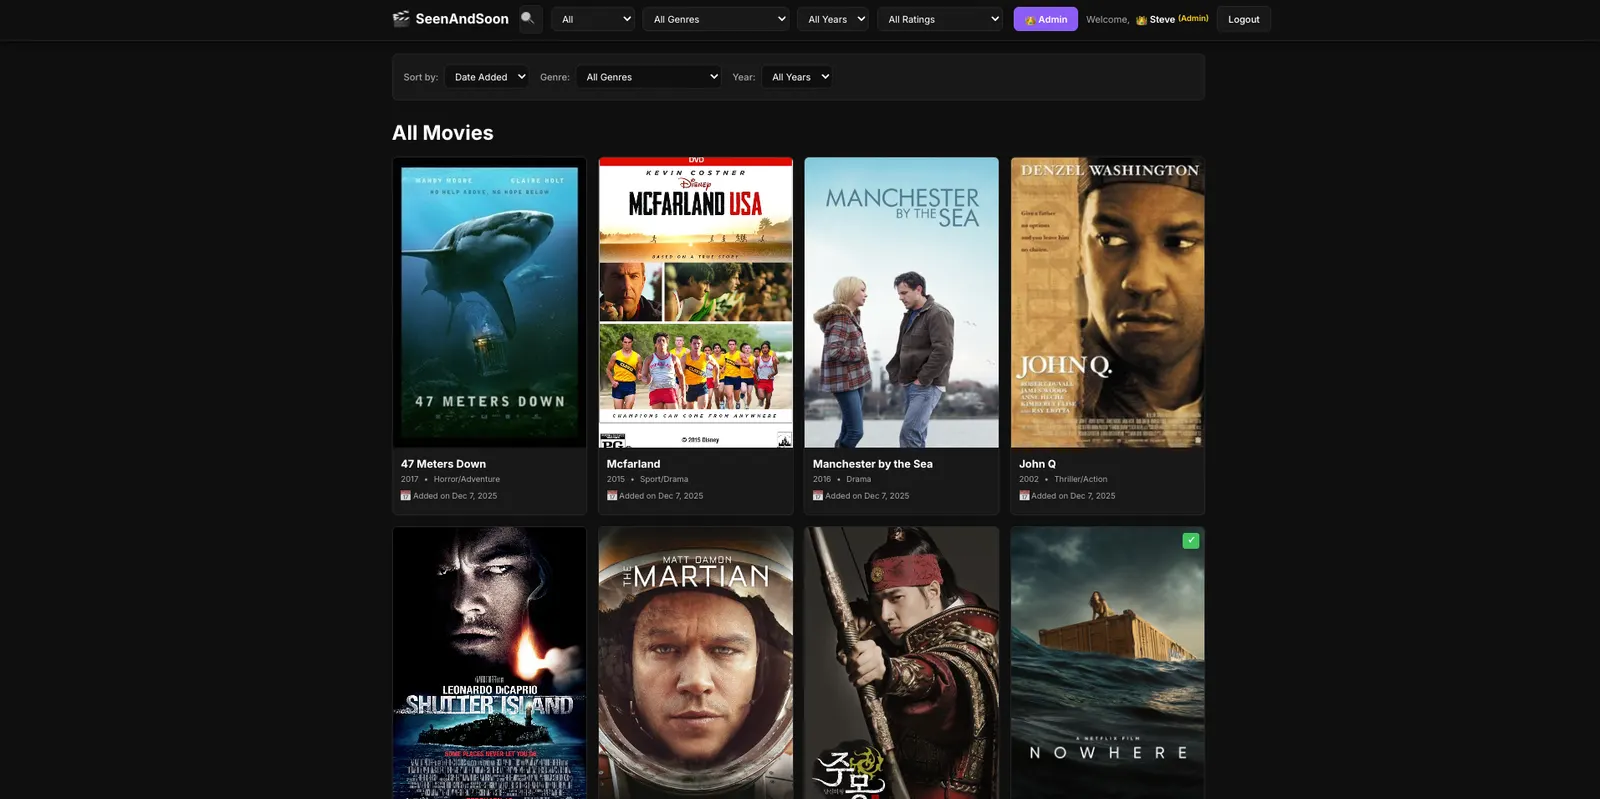
Task: Expand the Genre filter dropdown below the header
Action: point(648,77)
